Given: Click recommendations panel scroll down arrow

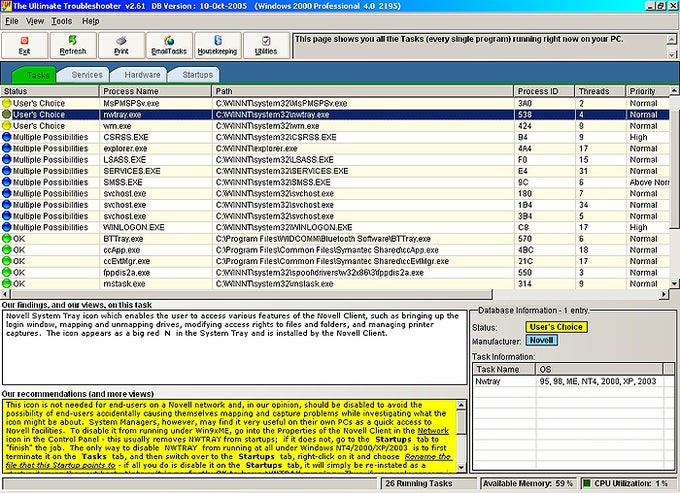Looking at the screenshot, I should point(461,467).
